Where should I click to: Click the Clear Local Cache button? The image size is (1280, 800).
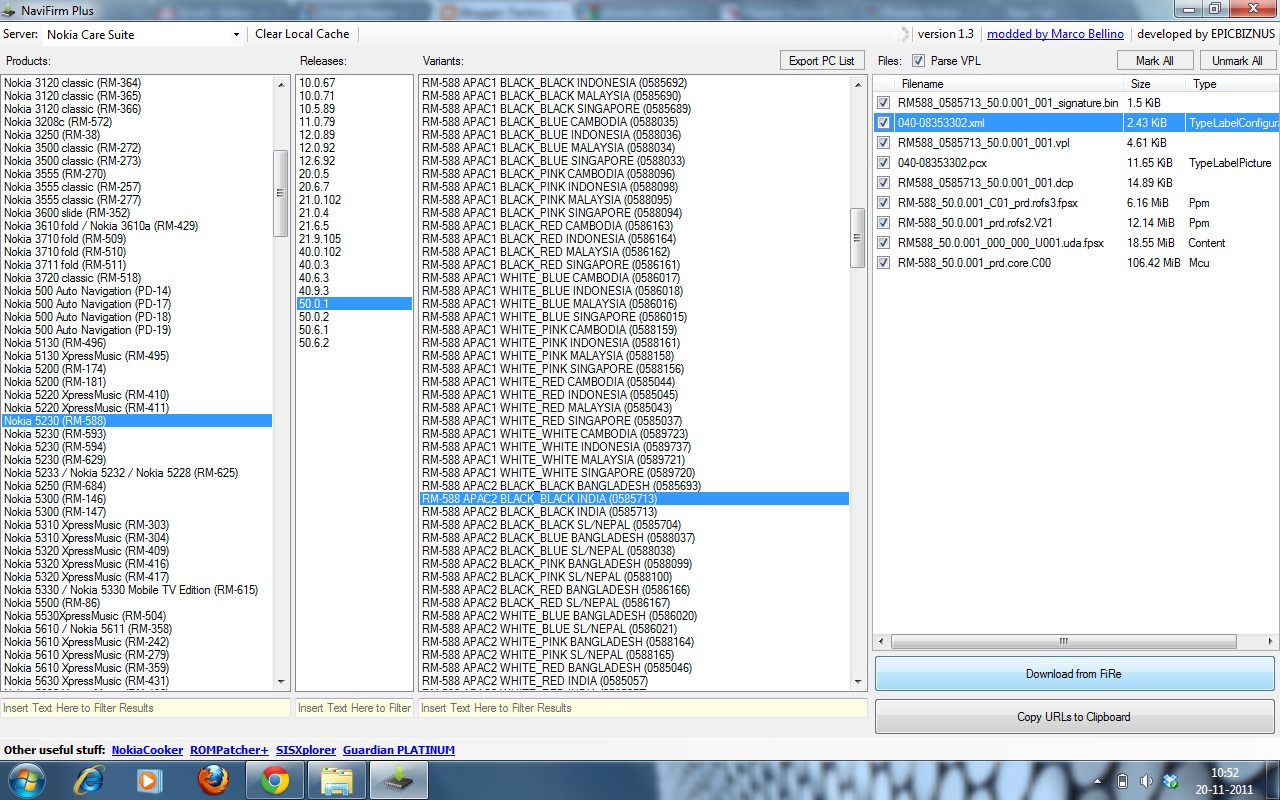tap(302, 34)
